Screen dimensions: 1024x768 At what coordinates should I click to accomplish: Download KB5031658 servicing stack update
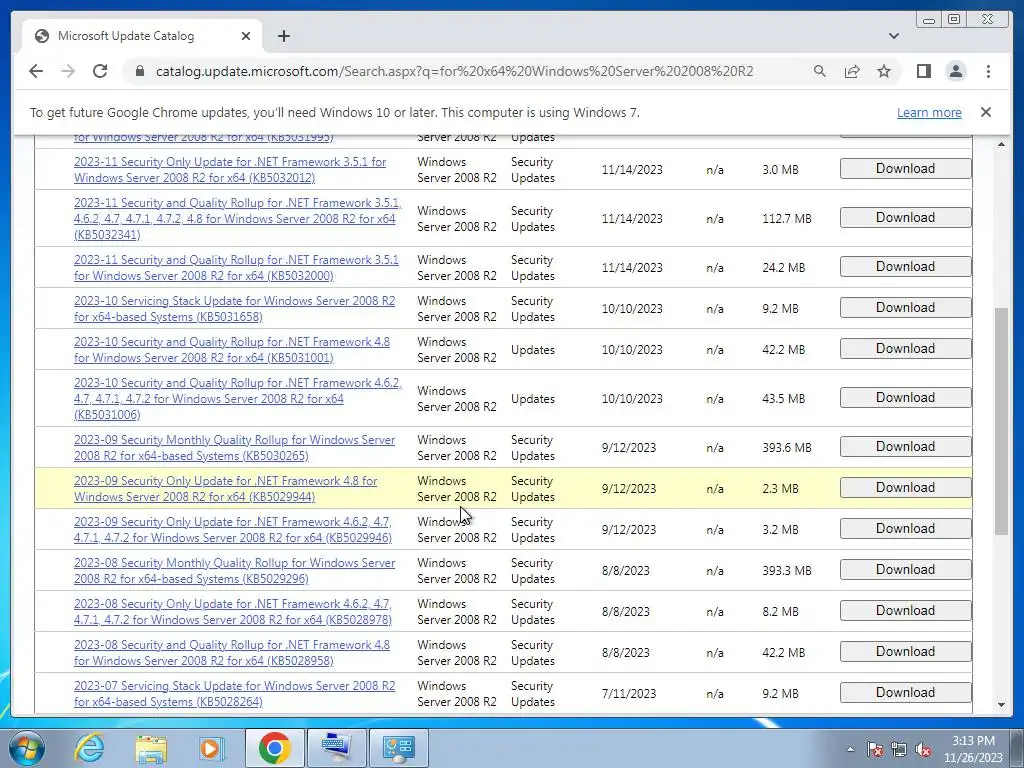(x=905, y=308)
